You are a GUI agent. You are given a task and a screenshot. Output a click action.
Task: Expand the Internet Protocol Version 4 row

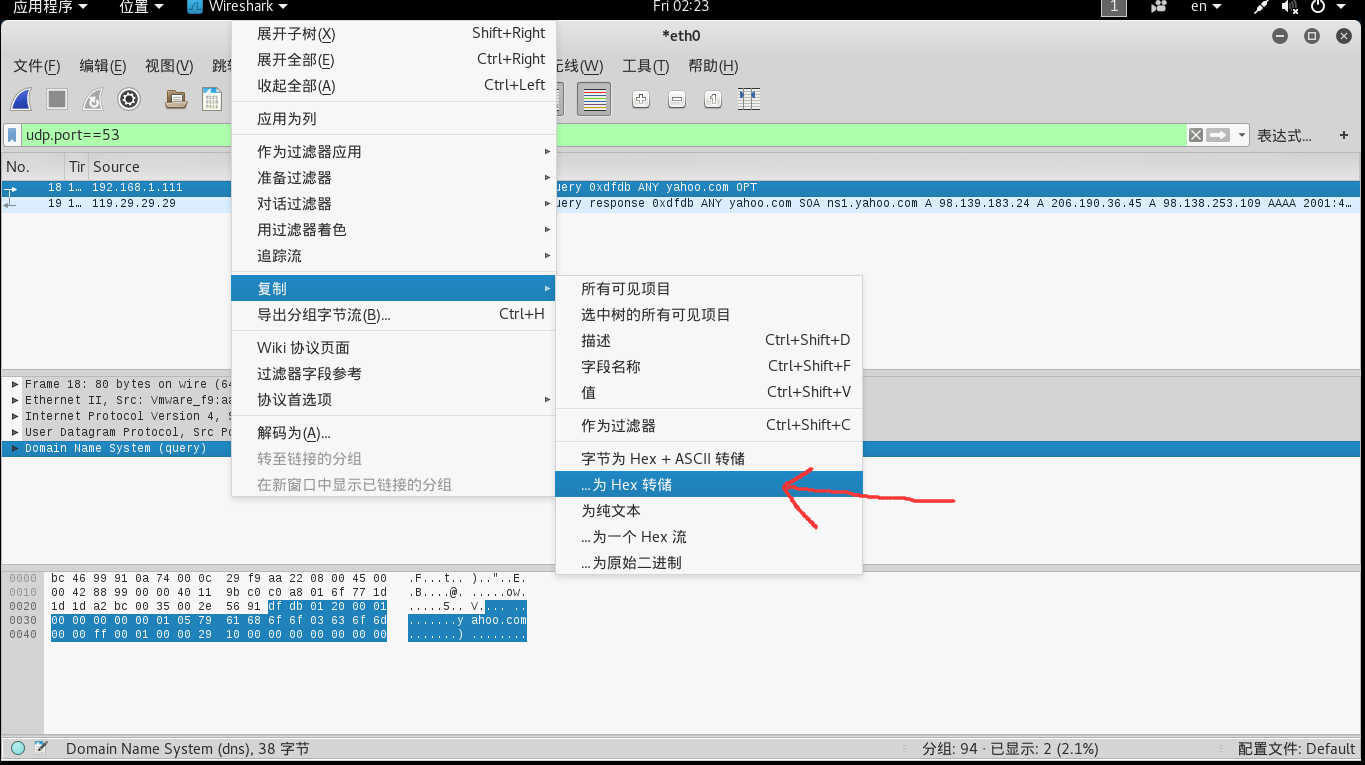pos(15,416)
